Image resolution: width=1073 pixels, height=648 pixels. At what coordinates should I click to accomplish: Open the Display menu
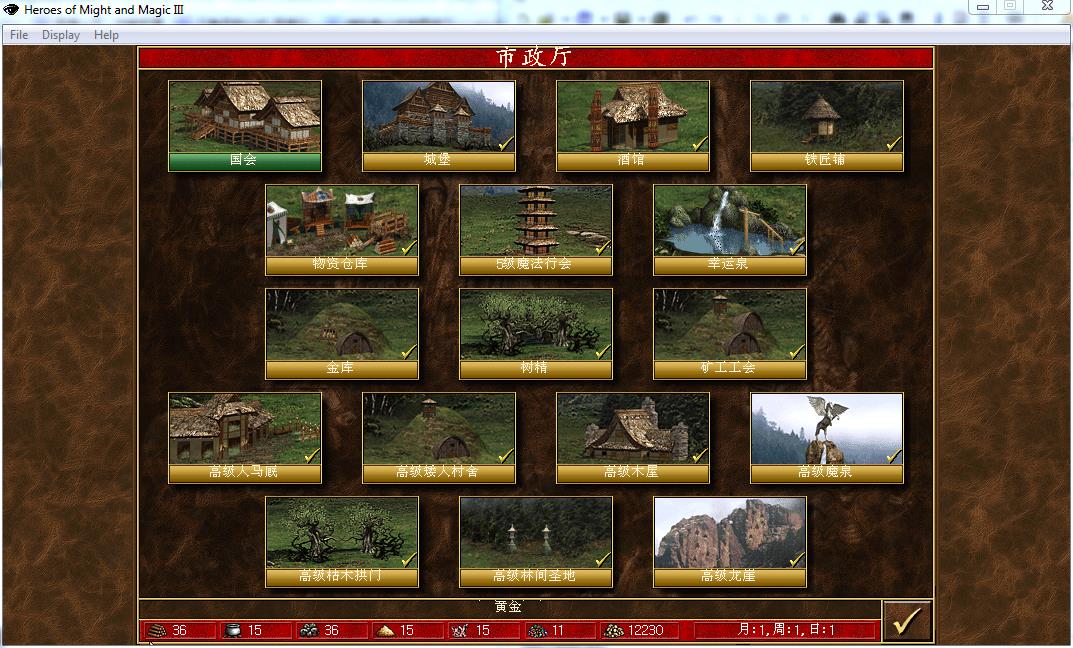pyautogui.click(x=61, y=35)
